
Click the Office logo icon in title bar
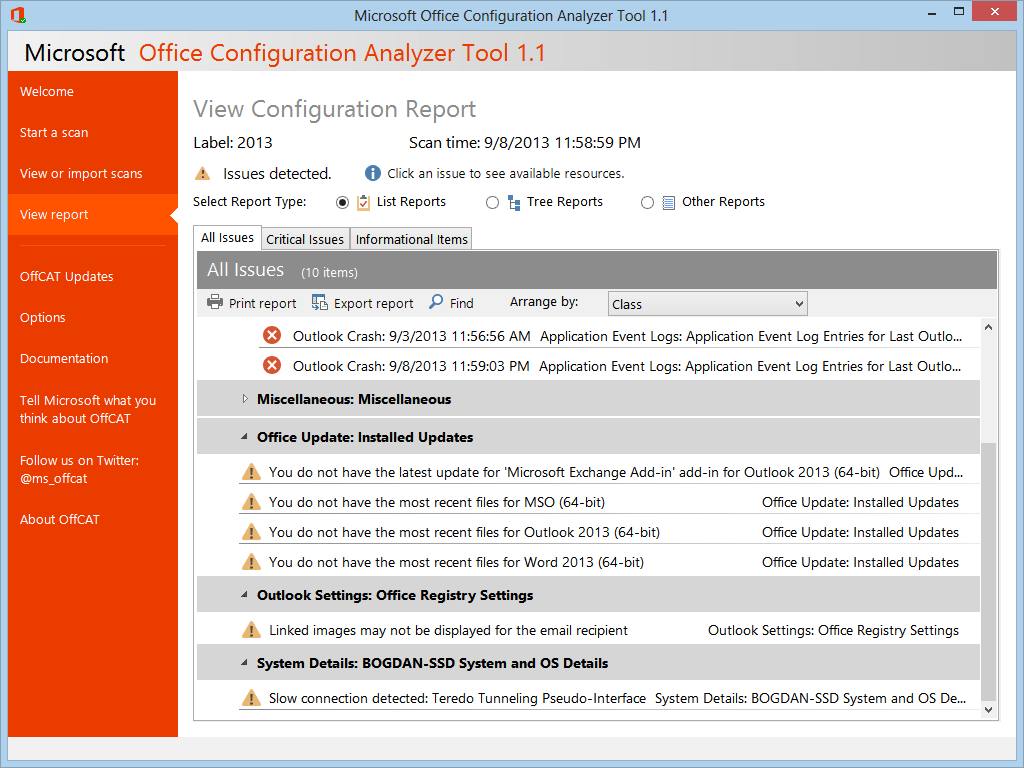pos(18,15)
